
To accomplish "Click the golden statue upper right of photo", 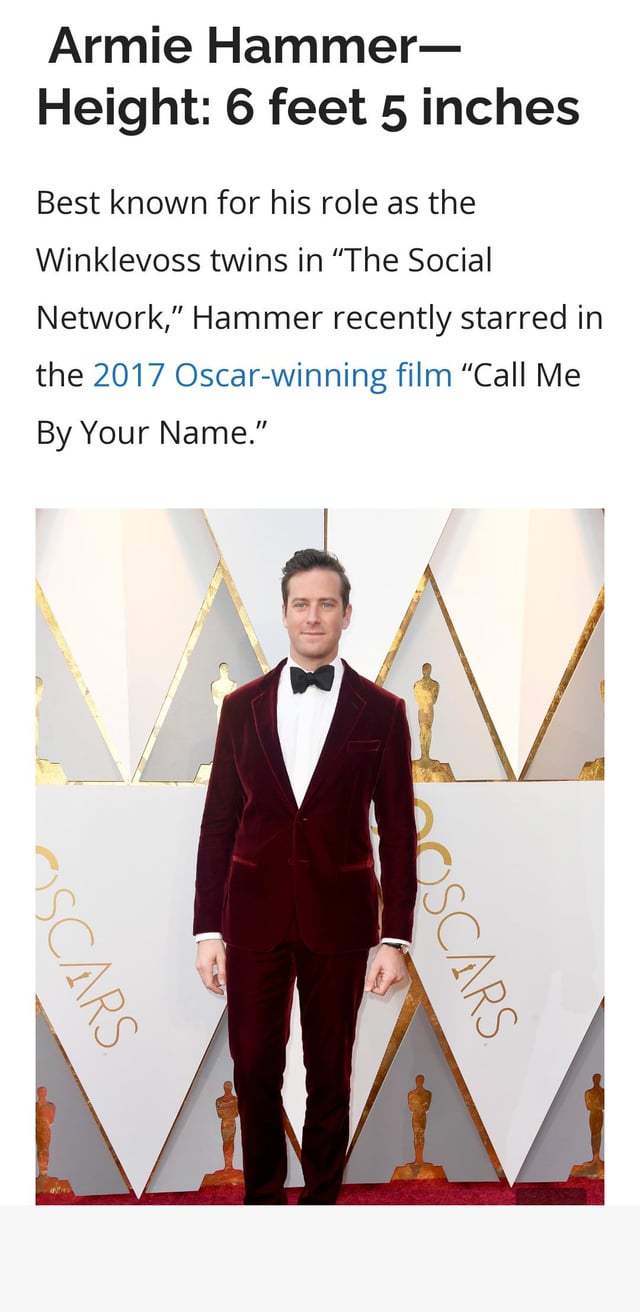I will [428, 720].
